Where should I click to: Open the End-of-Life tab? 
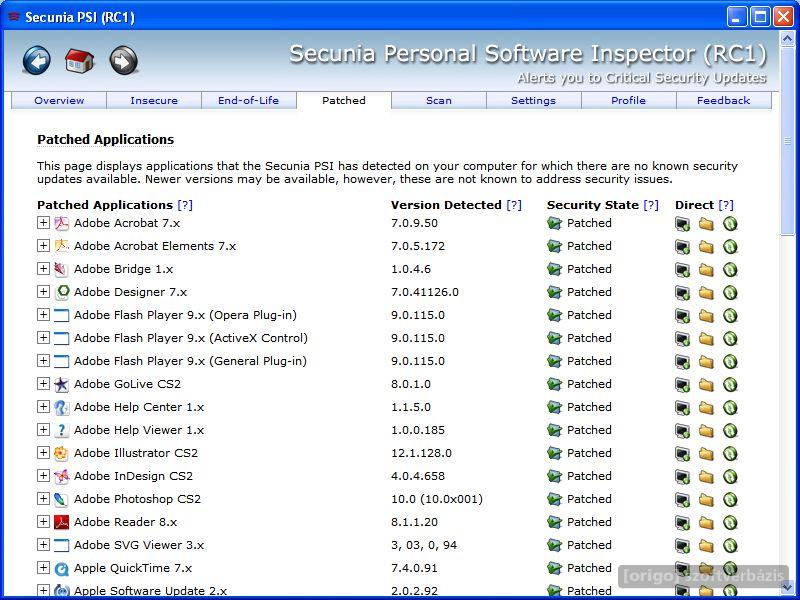pyautogui.click(x=248, y=101)
